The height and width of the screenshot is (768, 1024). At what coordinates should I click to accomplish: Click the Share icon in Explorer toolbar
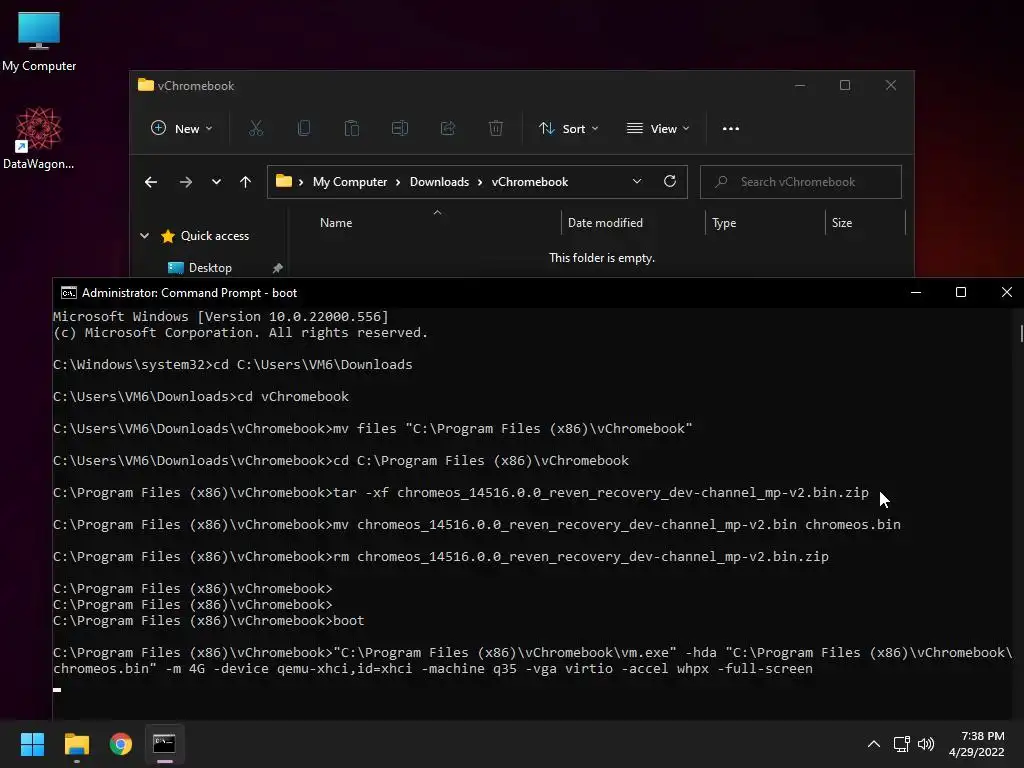448,129
